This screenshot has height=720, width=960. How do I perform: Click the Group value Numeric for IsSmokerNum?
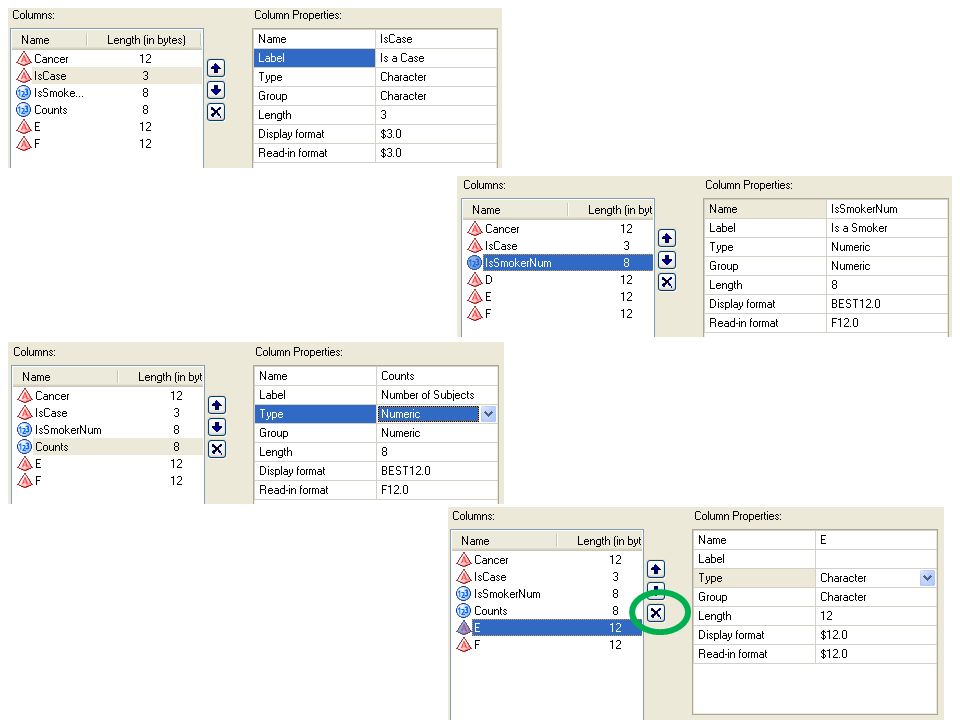coord(887,266)
